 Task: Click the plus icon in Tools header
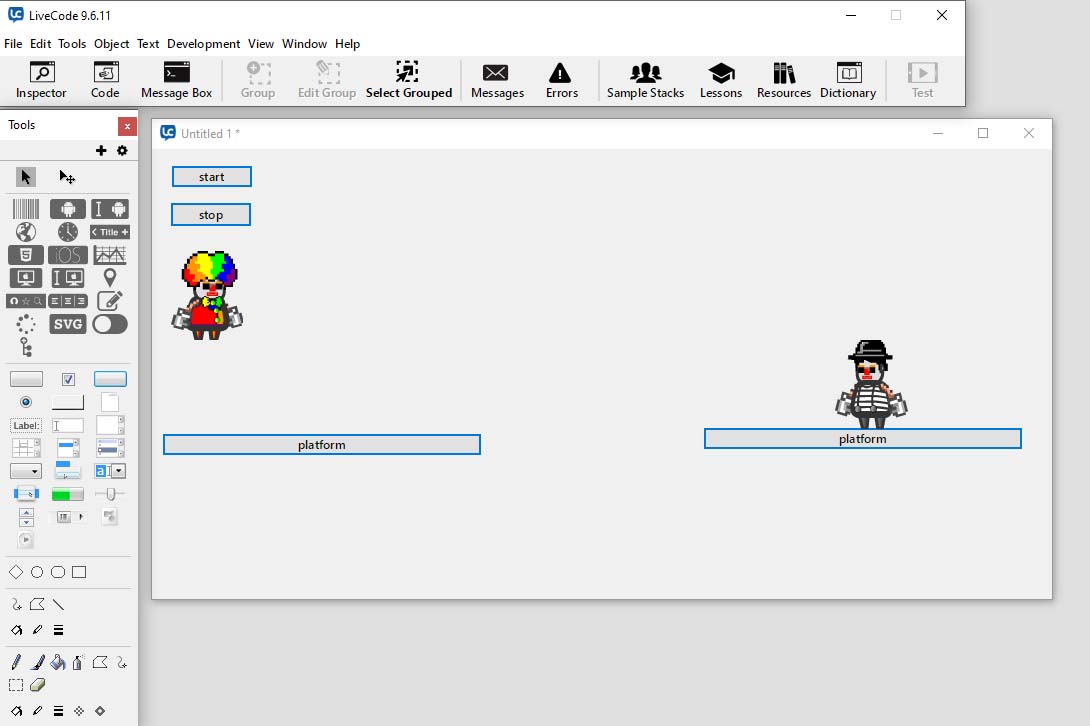coord(101,151)
